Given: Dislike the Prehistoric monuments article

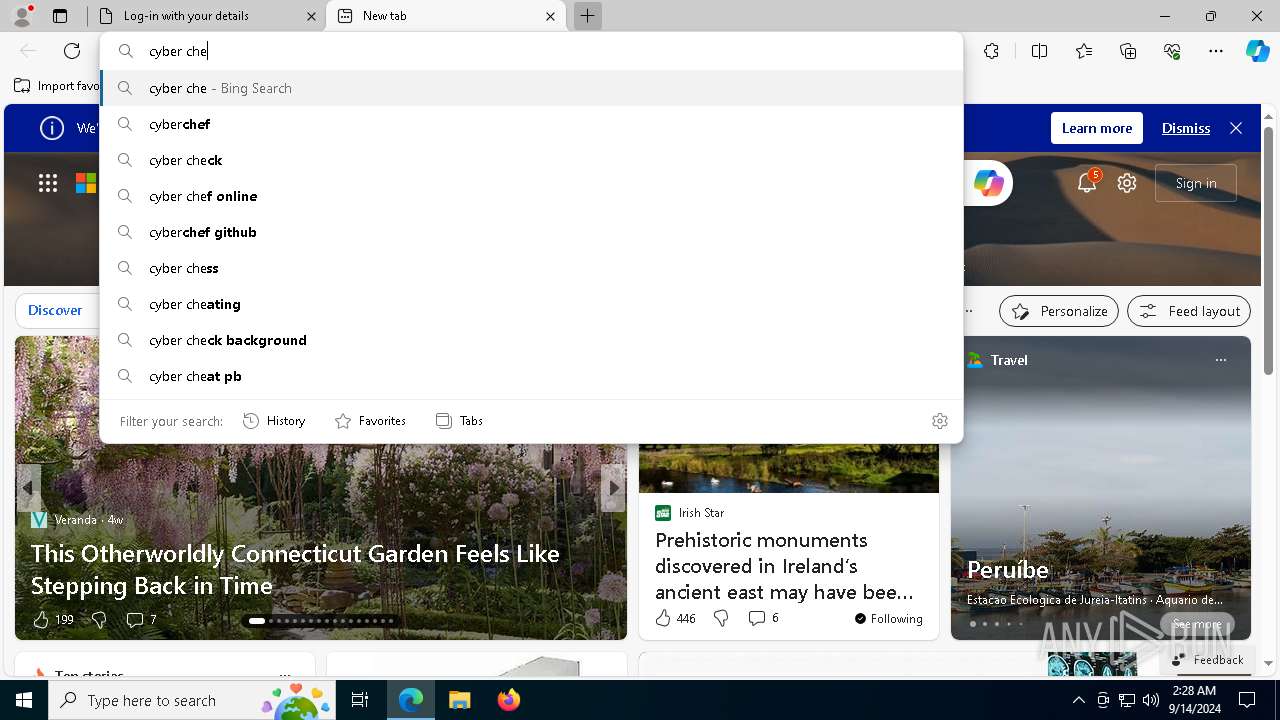Looking at the screenshot, I should (x=721, y=619).
